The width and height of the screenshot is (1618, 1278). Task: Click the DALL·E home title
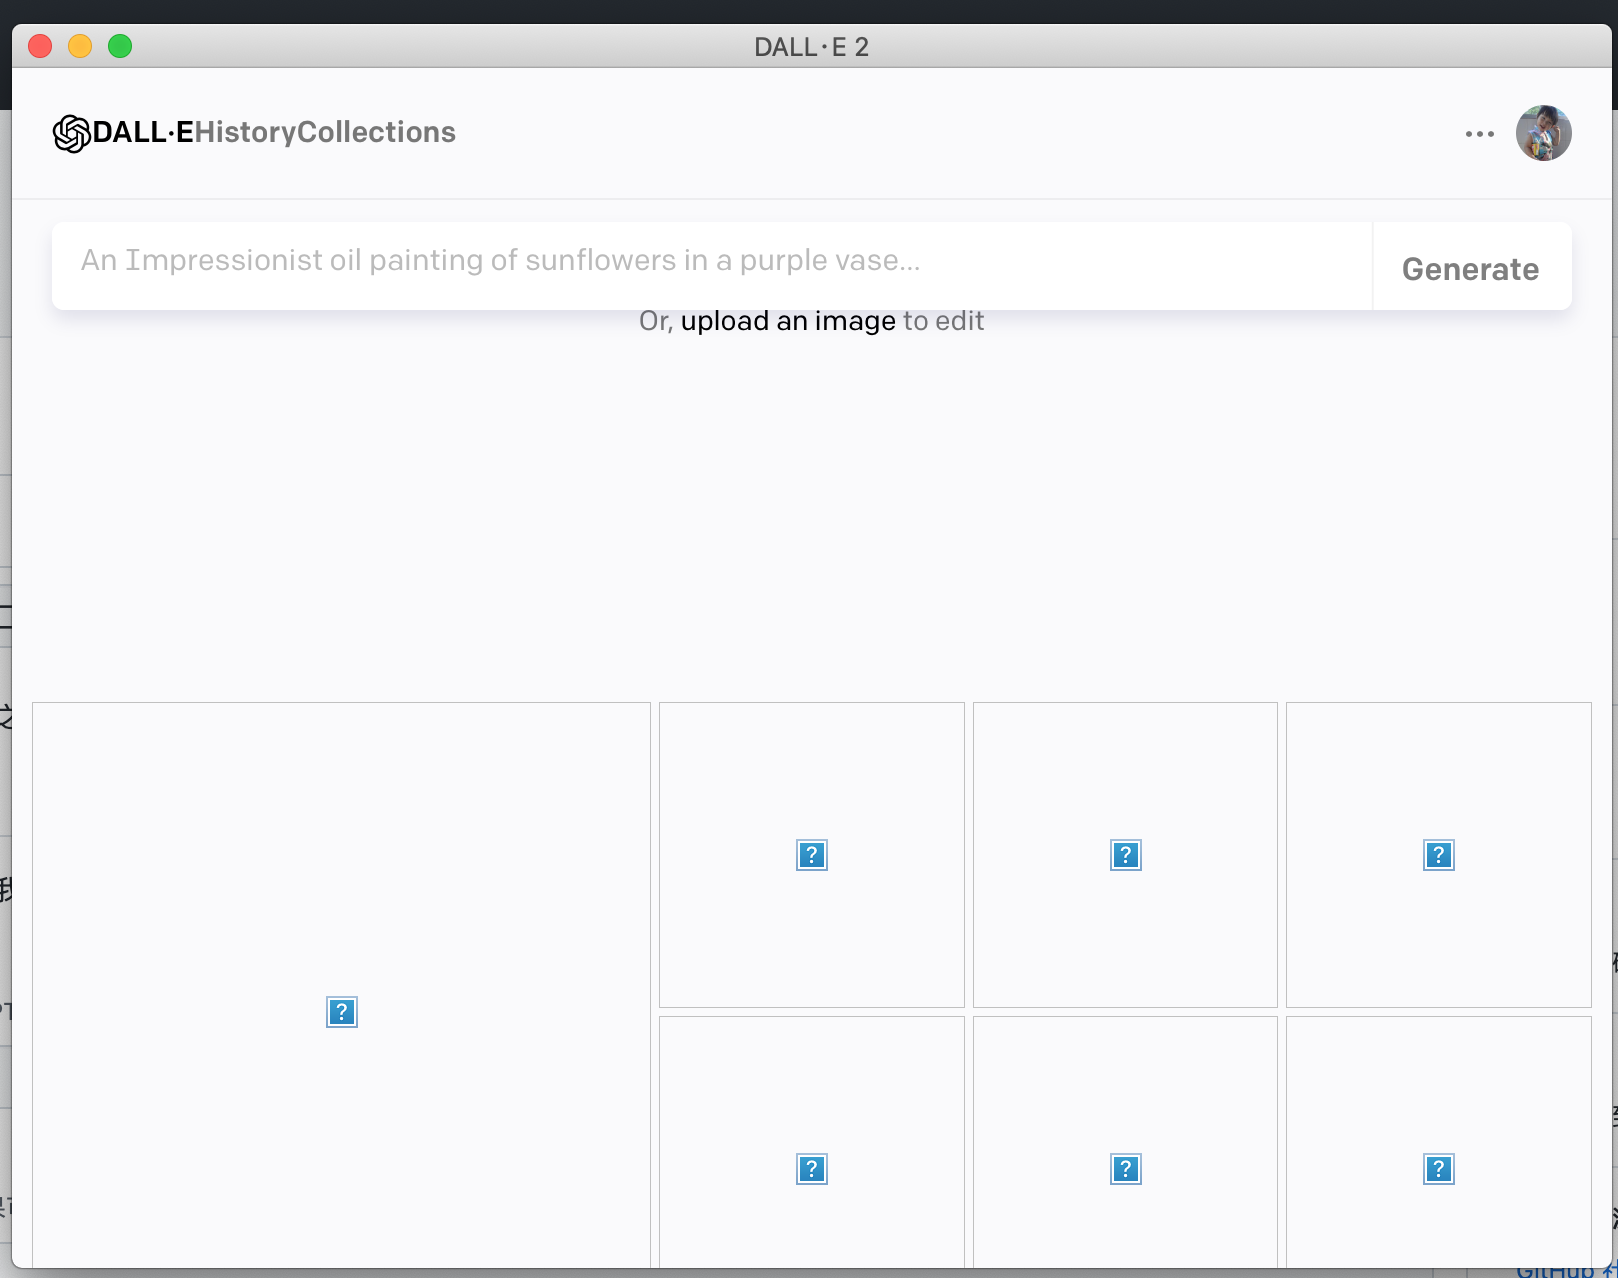pyautogui.click(x=143, y=132)
